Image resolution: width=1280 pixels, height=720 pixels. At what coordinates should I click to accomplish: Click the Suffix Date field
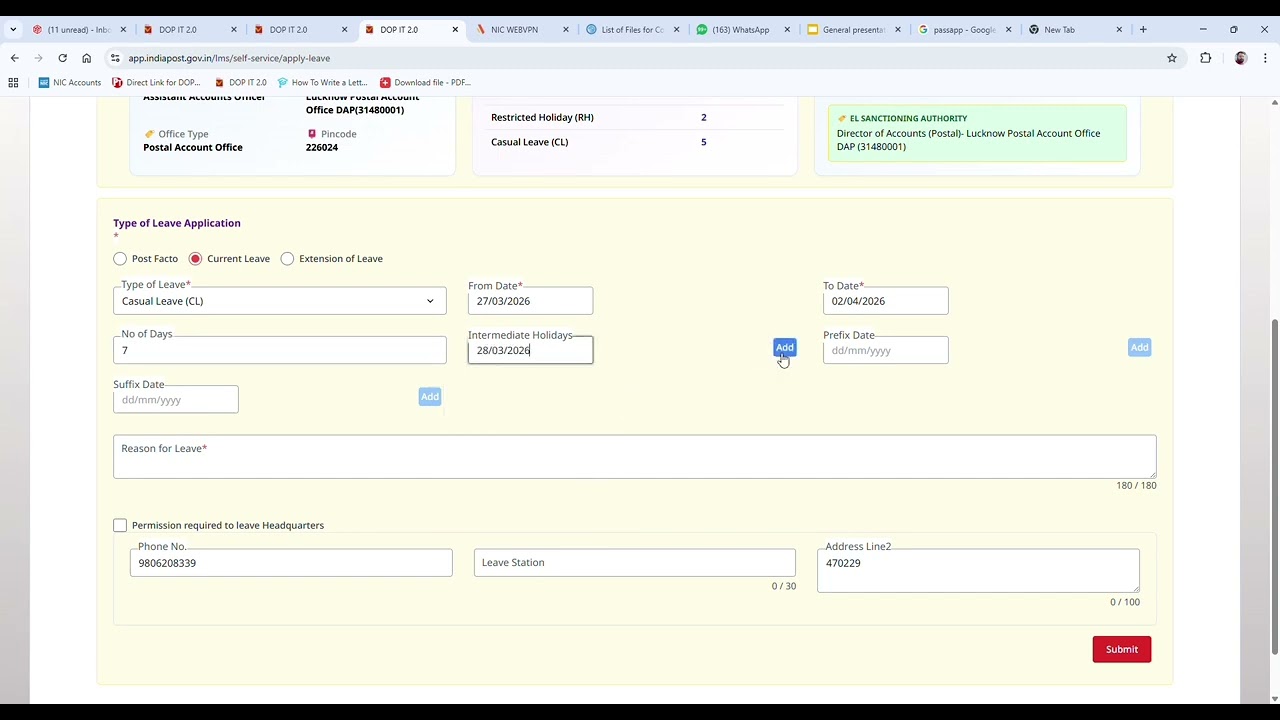click(x=175, y=400)
